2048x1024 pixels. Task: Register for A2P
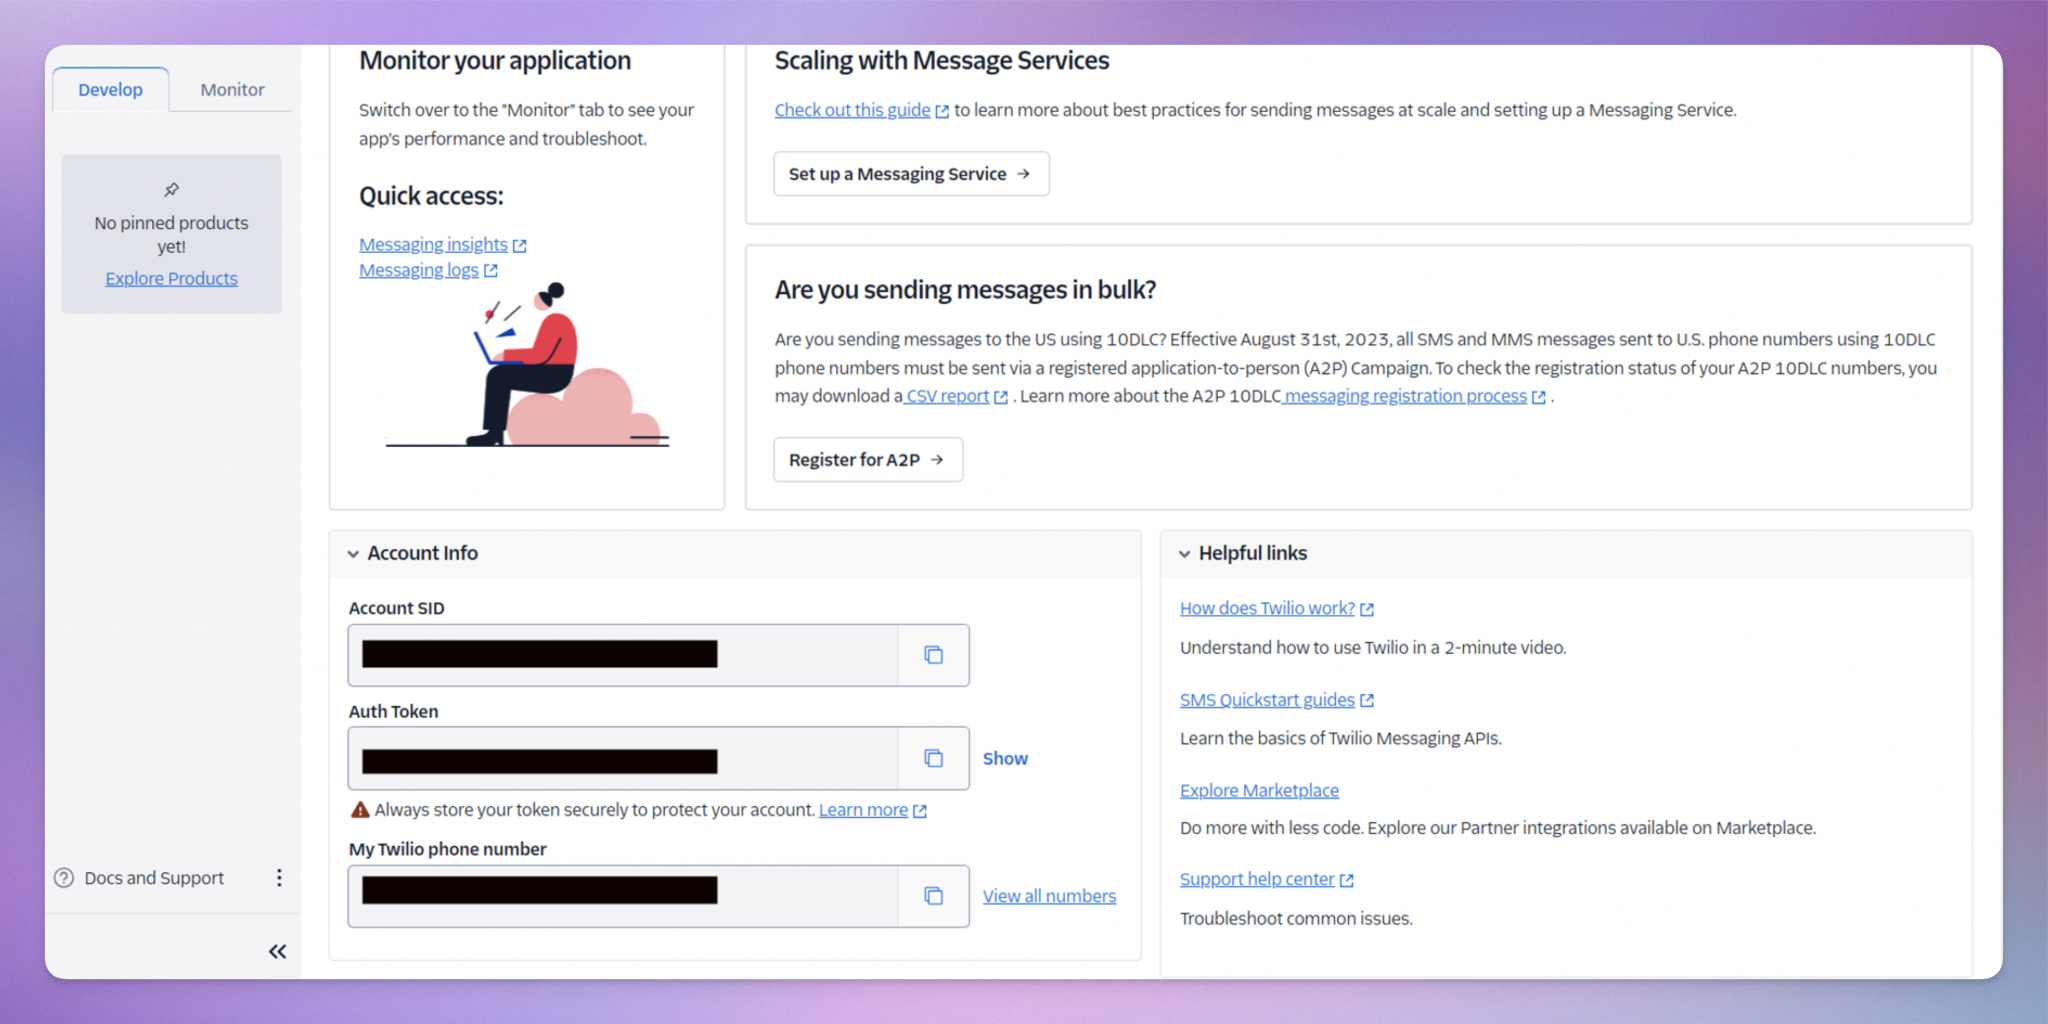867,459
